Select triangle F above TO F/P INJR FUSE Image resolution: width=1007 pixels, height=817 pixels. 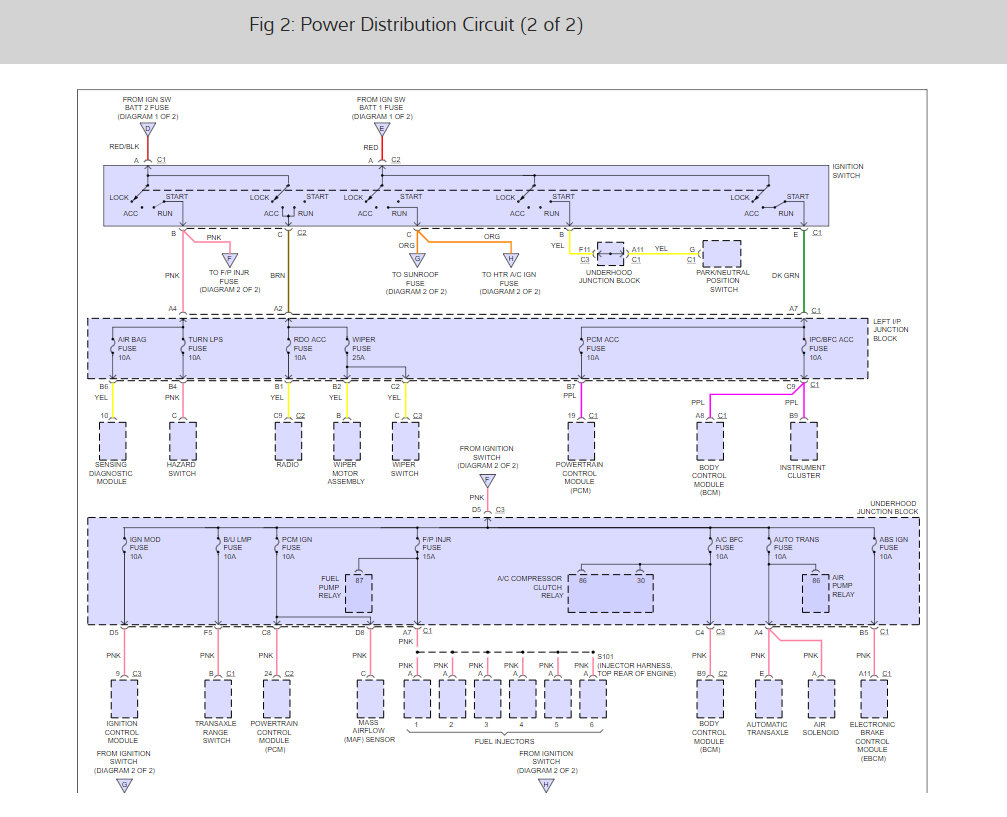(x=230, y=260)
